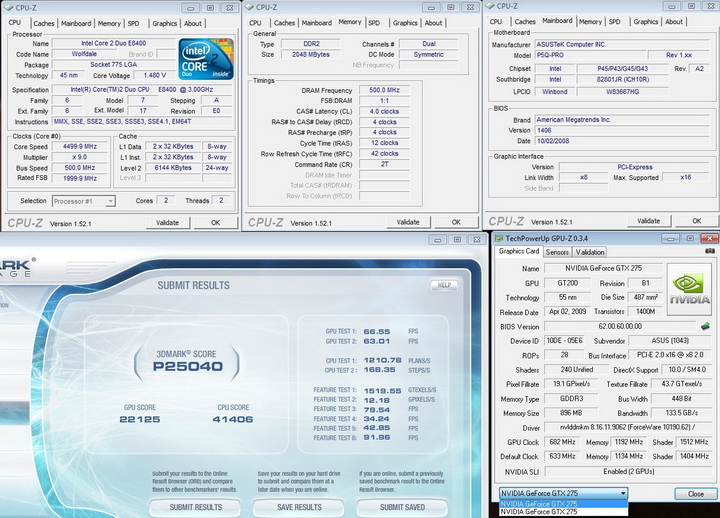This screenshot has width=720, height=518.
Task: Click GPU-Z Driver version field
Action: coord(629,428)
